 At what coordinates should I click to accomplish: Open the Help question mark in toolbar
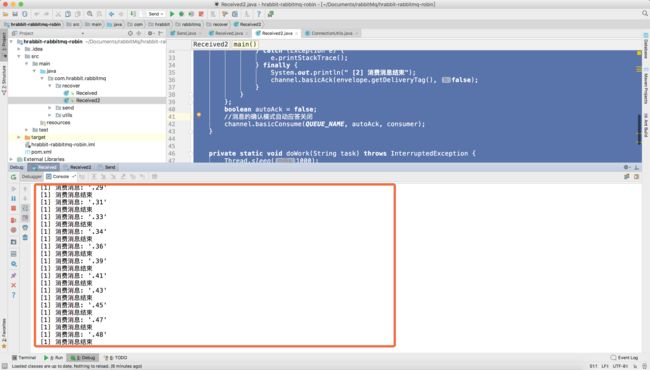pos(259,14)
